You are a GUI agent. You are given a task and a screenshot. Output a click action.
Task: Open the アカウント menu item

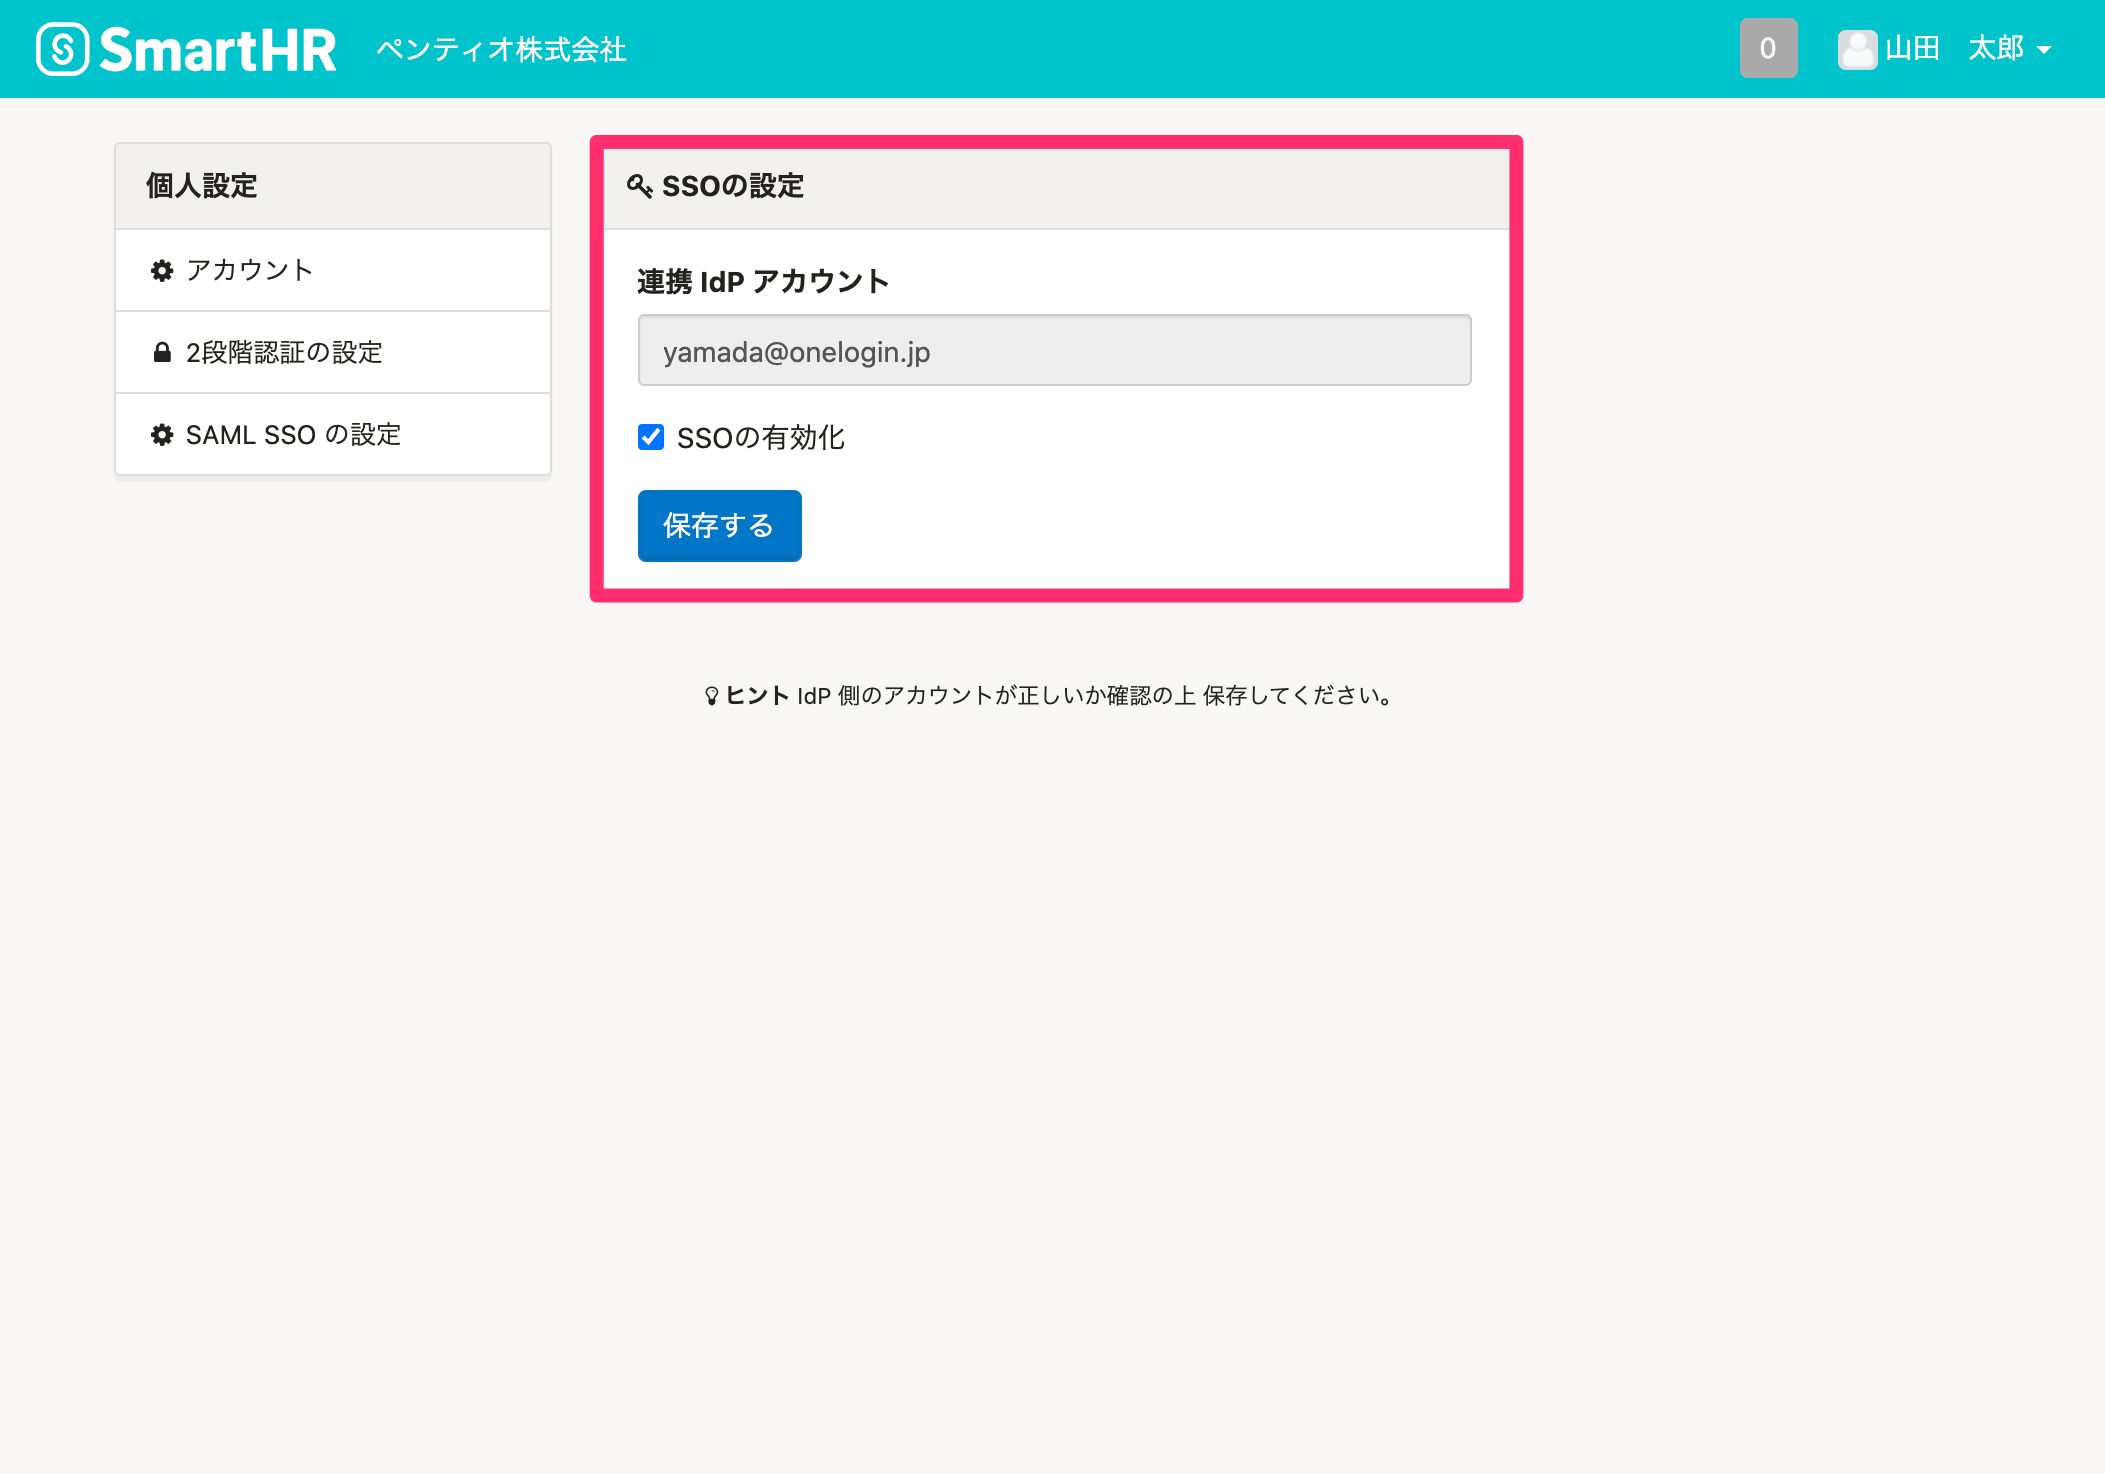[333, 270]
